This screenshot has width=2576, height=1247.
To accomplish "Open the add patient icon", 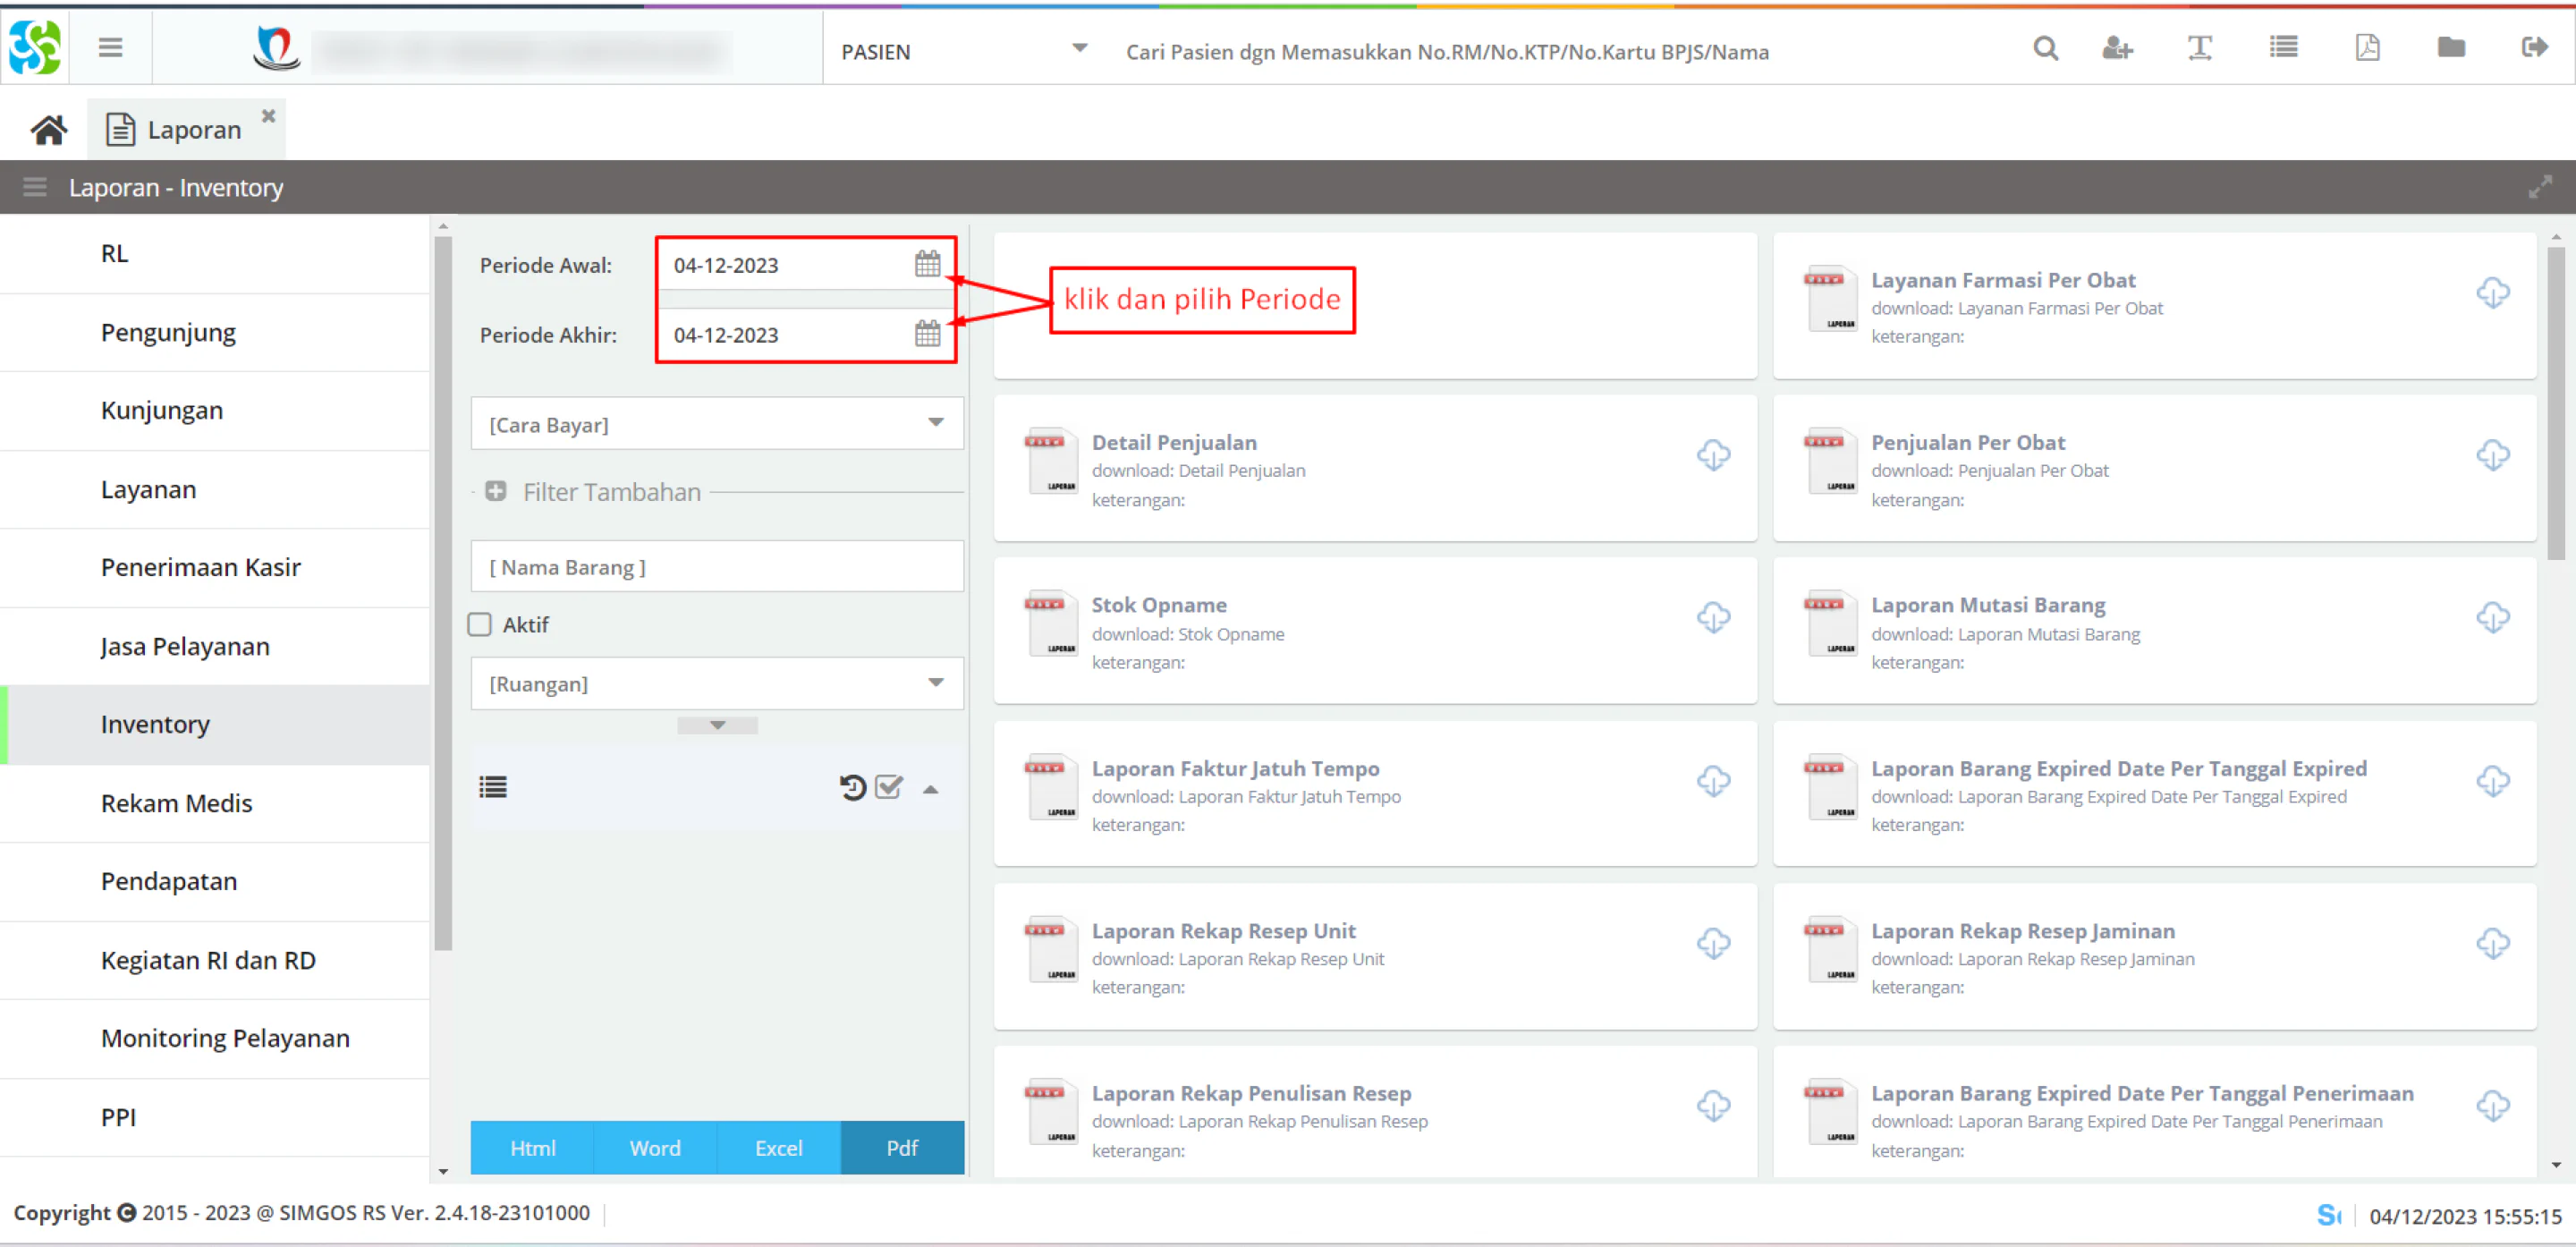I will tap(2117, 48).
